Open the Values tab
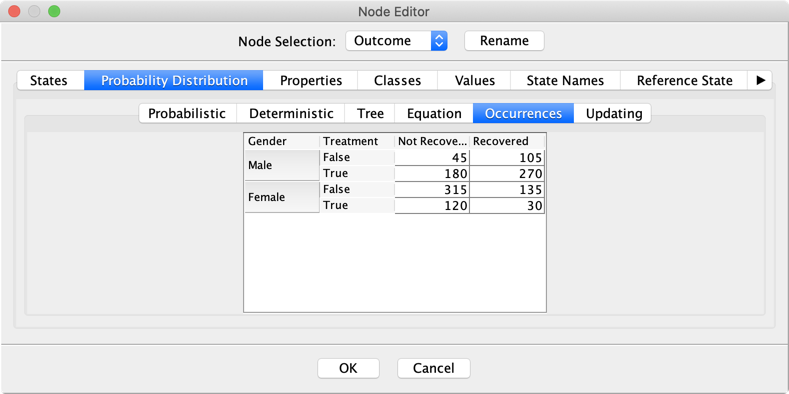This screenshot has width=789, height=394. pos(475,81)
